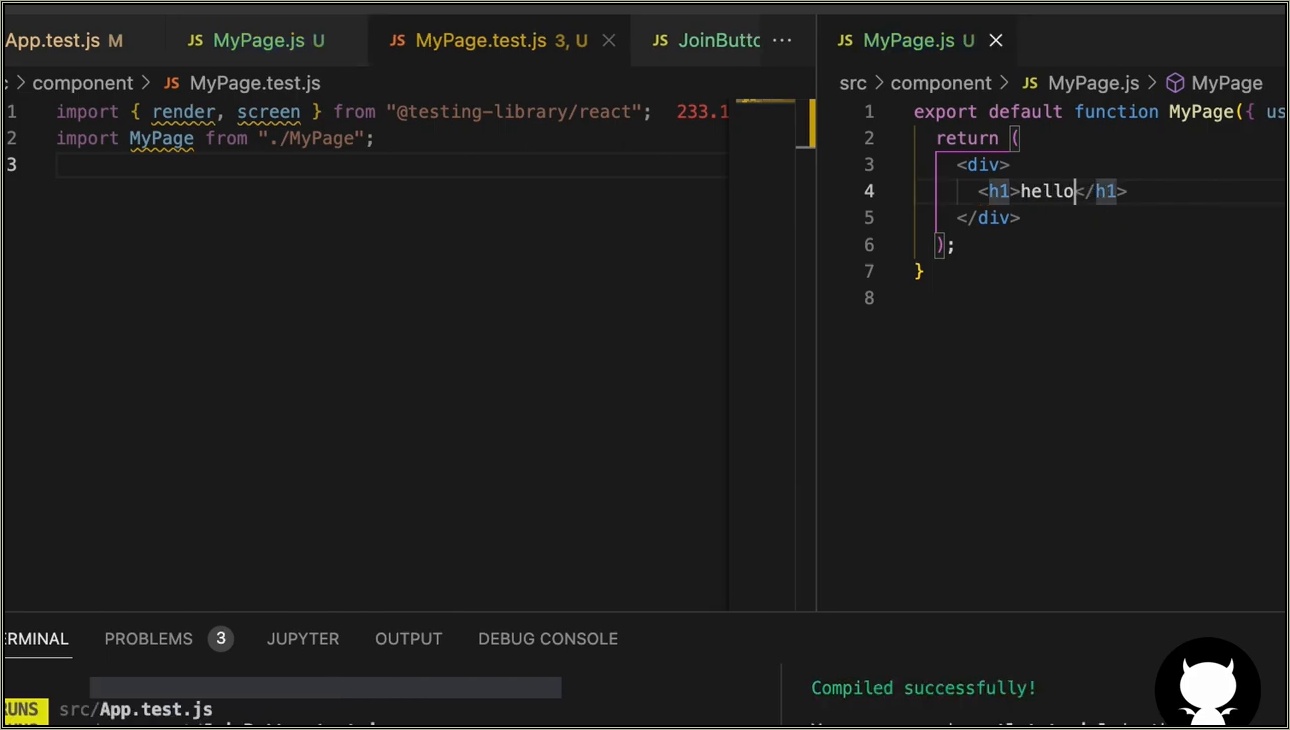Click the problems count badge 3
Image resolution: width=1290 pixels, height=730 pixels.
tap(221, 638)
